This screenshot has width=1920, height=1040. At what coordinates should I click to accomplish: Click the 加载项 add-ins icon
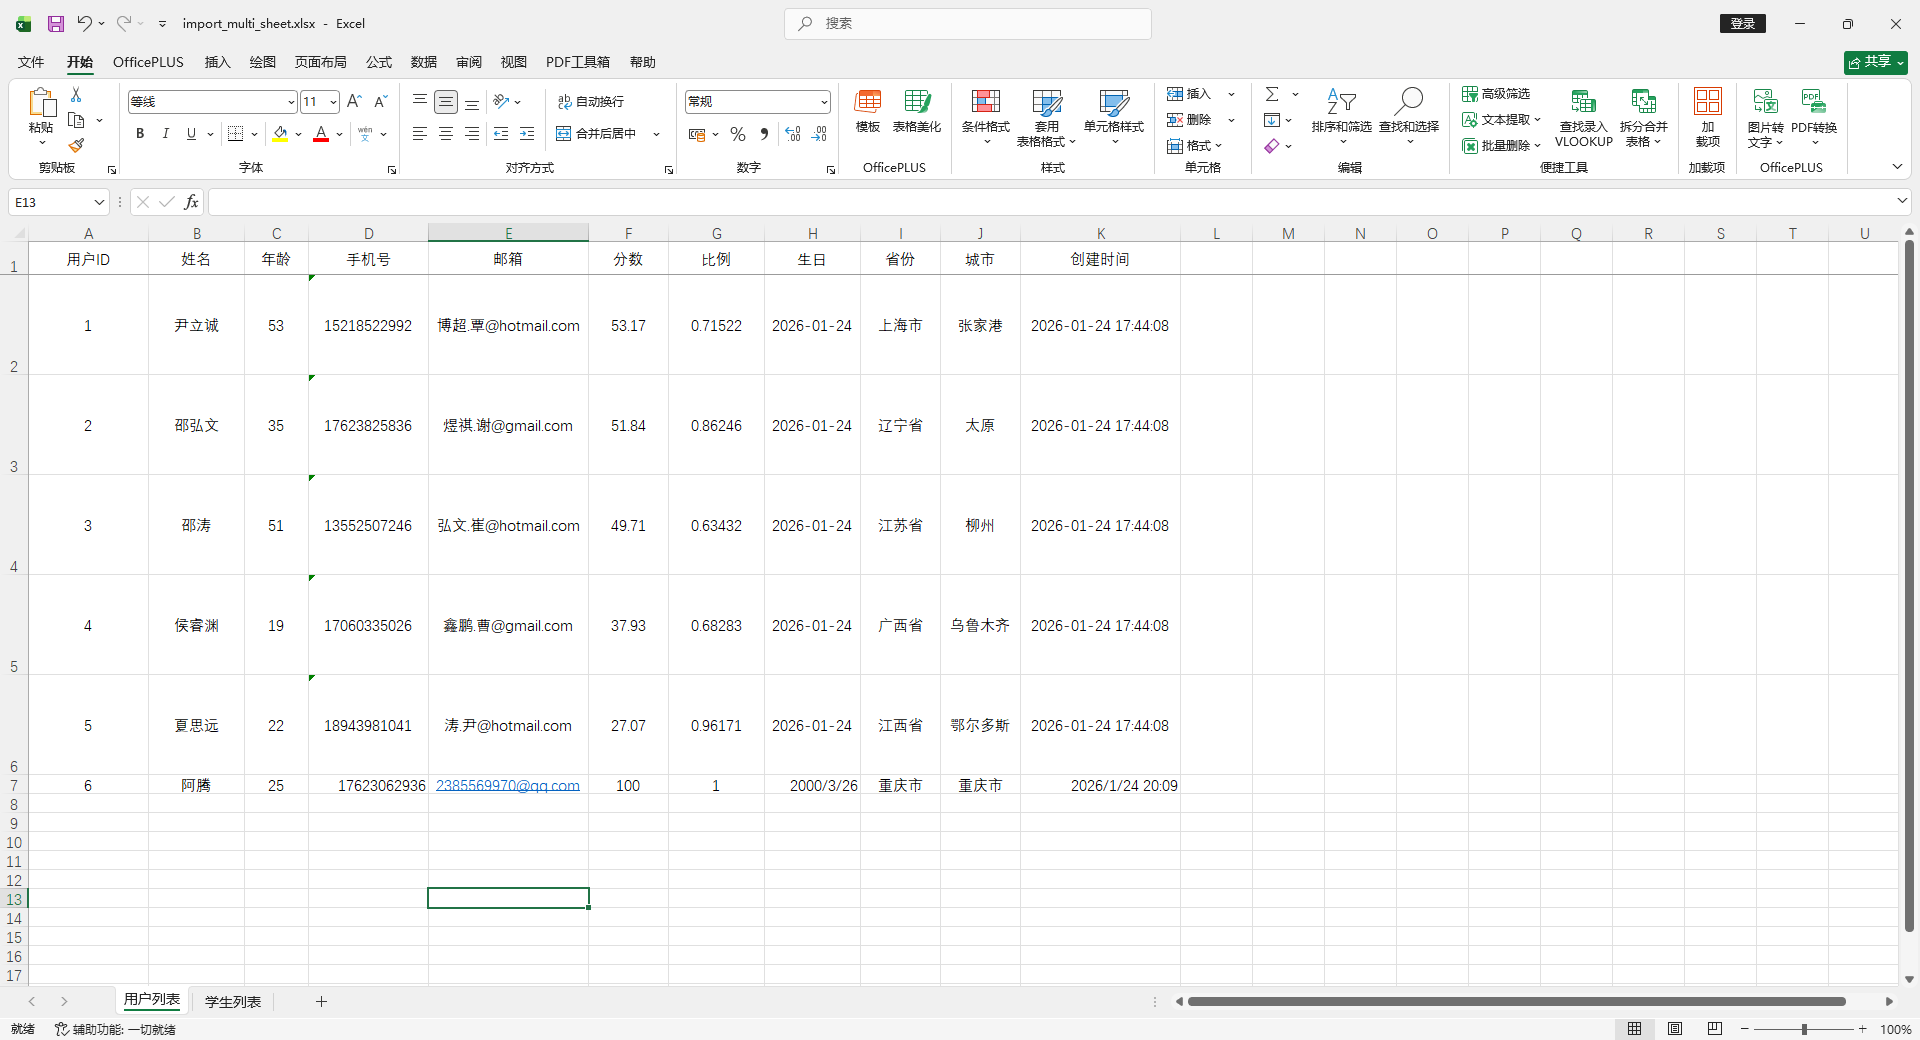pyautogui.click(x=1707, y=115)
